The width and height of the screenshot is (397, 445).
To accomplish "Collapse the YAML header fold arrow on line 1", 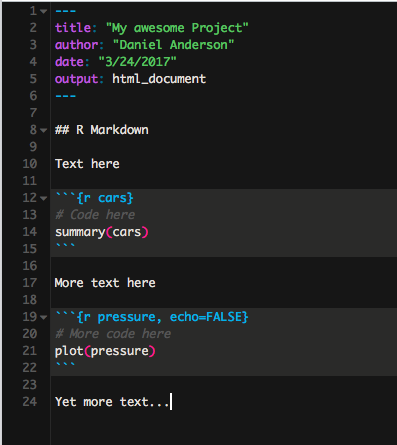I will [x=43, y=11].
